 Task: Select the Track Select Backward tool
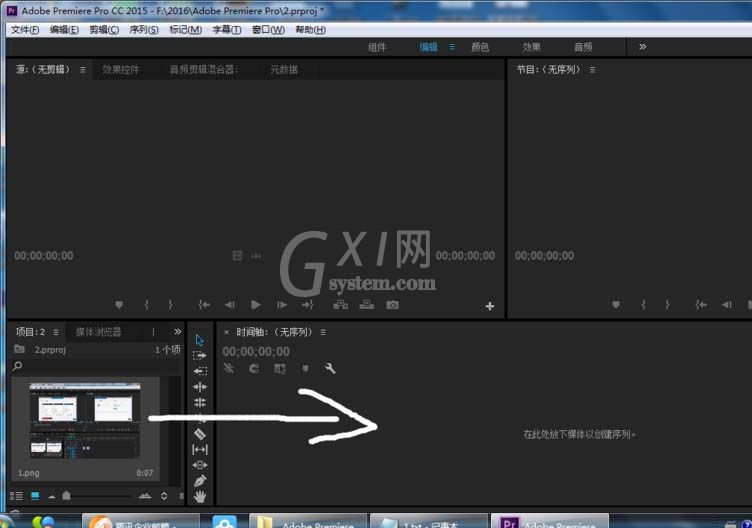(200, 371)
